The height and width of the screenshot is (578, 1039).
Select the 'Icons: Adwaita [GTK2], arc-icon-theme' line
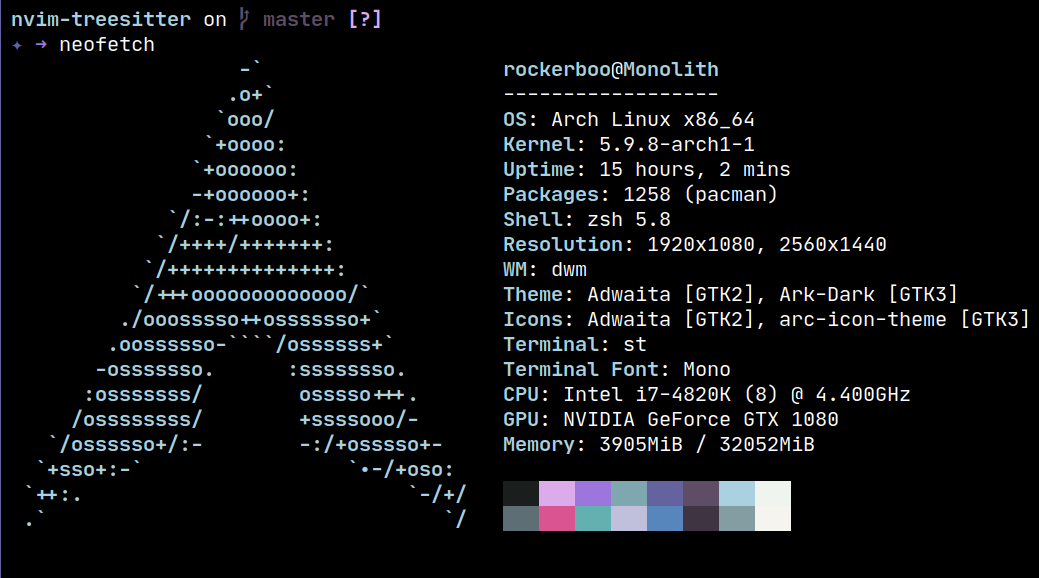[766, 319]
